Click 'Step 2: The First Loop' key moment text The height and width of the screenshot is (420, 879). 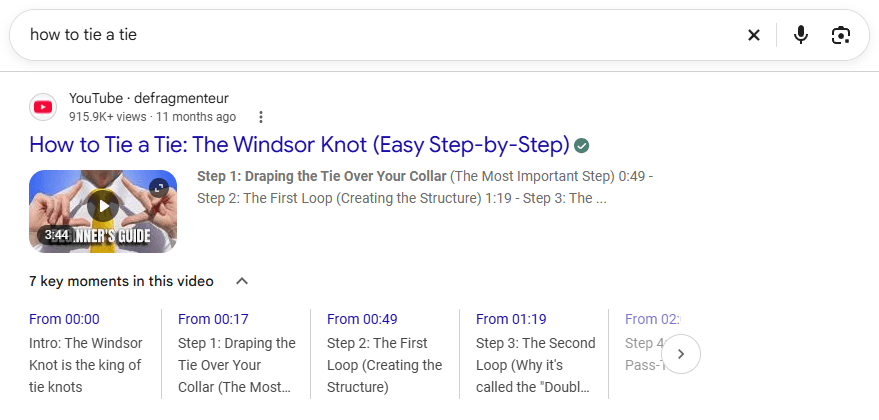[385, 365]
